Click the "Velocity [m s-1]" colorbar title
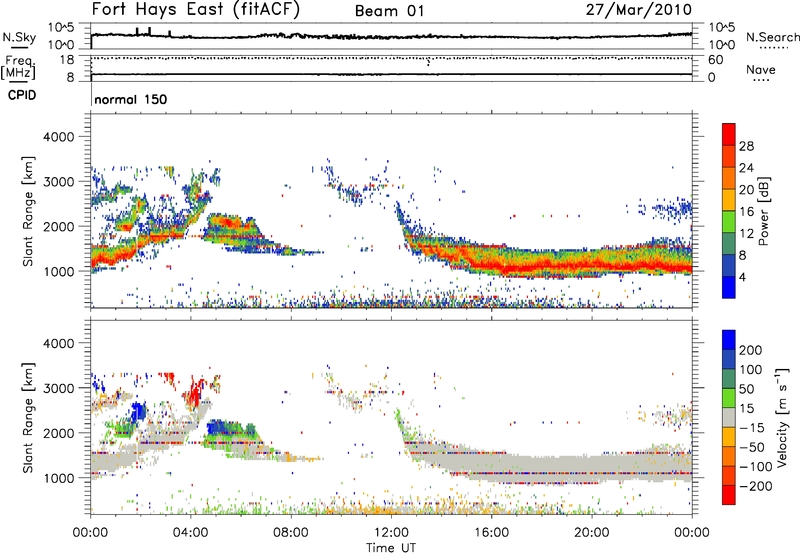The height and width of the screenshot is (554, 800). point(782,418)
